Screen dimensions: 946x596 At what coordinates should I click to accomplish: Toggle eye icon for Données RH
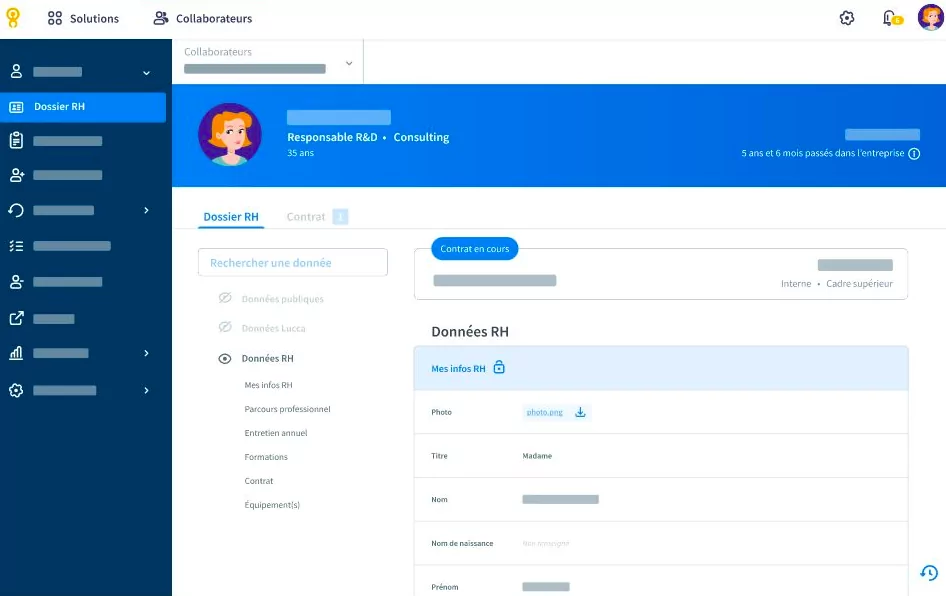[x=225, y=358]
